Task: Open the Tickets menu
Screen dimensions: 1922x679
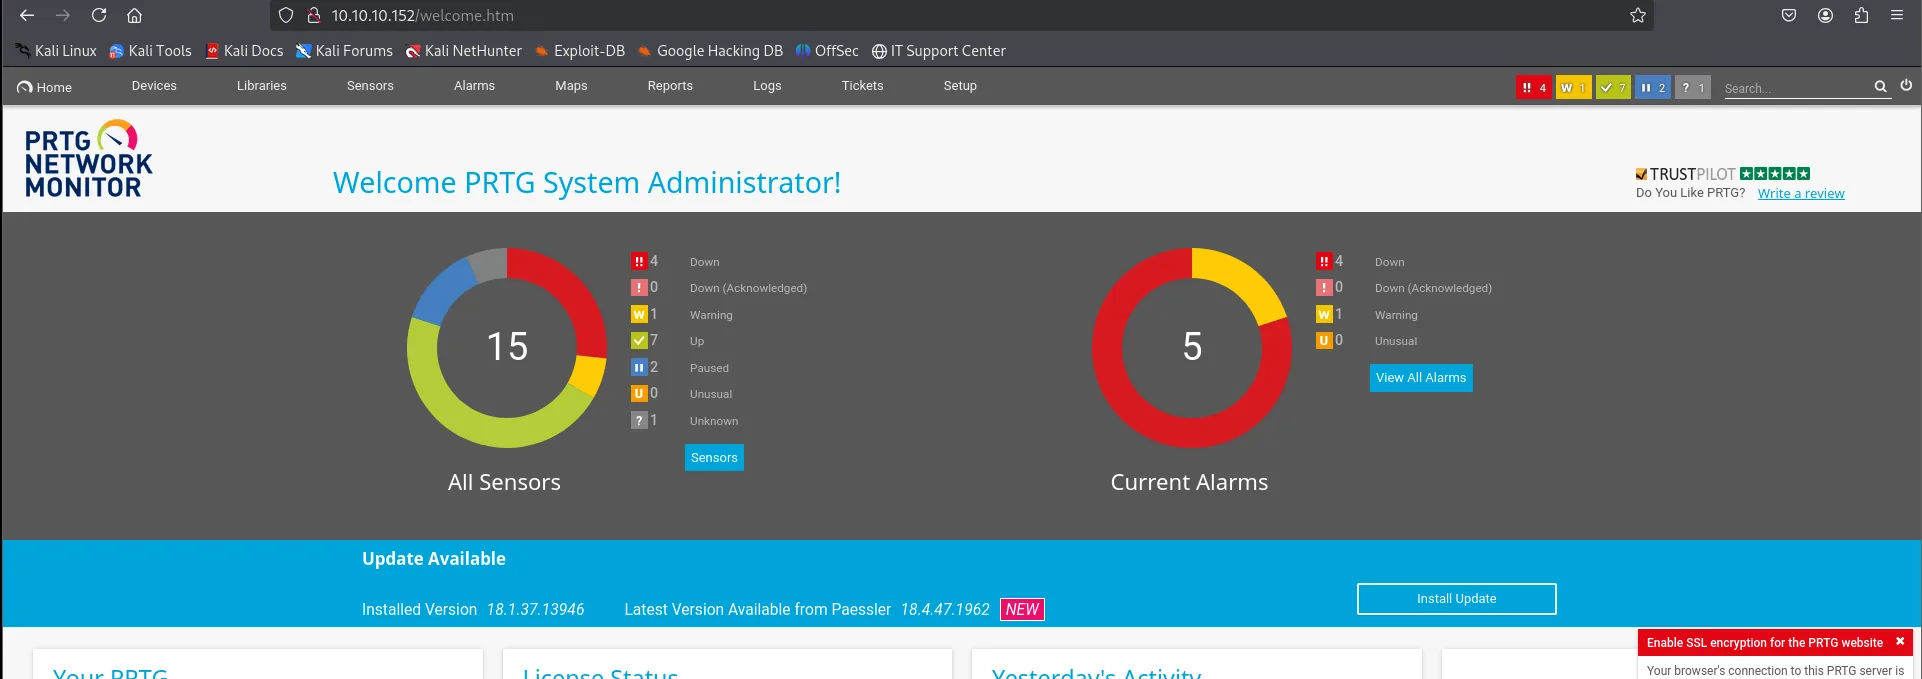Action: pos(862,86)
